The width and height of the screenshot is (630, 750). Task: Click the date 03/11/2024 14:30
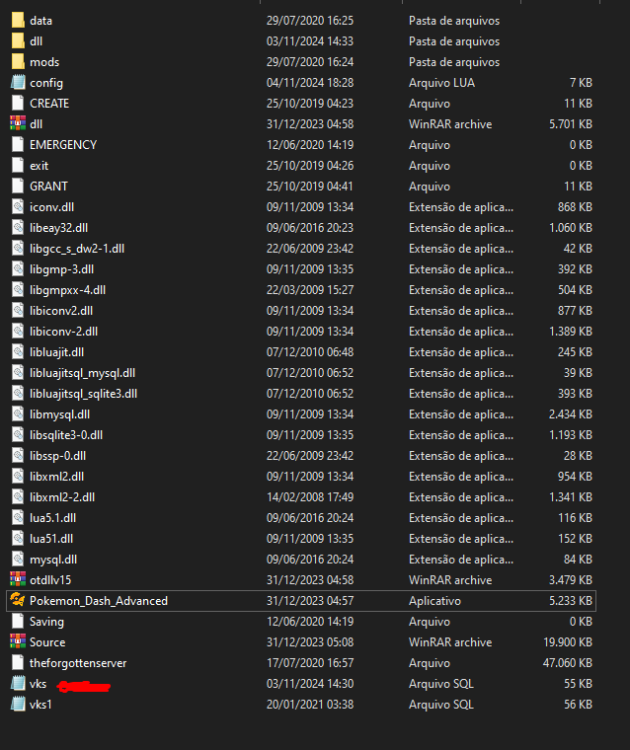click(310, 684)
